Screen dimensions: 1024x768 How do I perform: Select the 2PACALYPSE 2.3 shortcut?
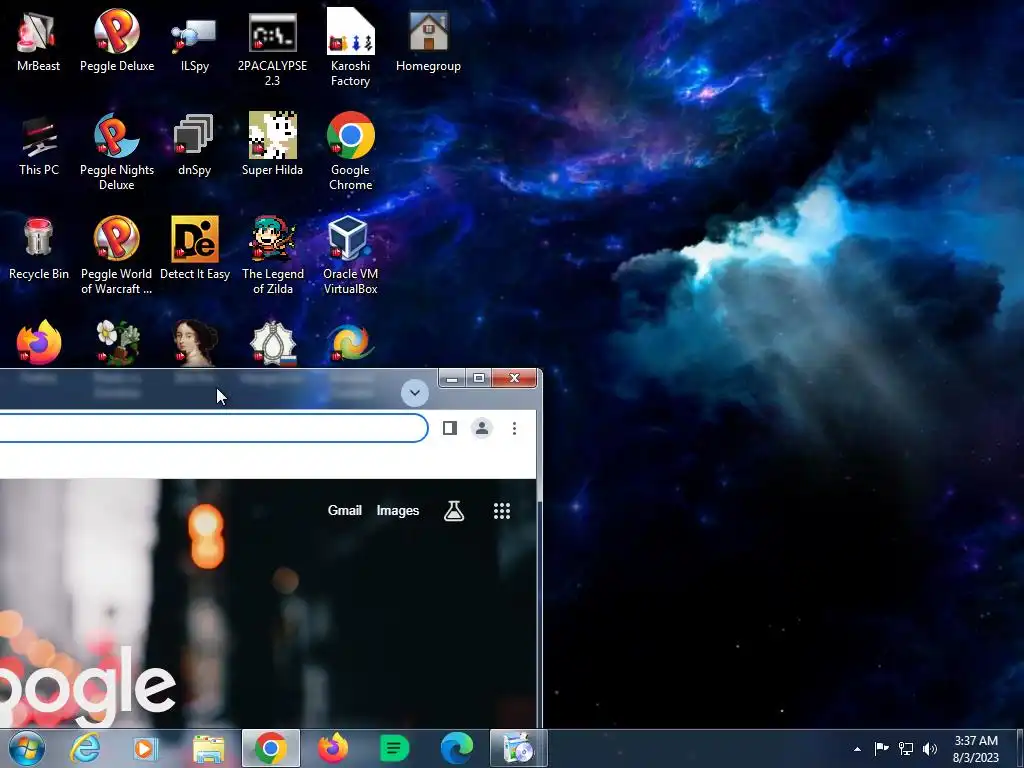click(272, 47)
